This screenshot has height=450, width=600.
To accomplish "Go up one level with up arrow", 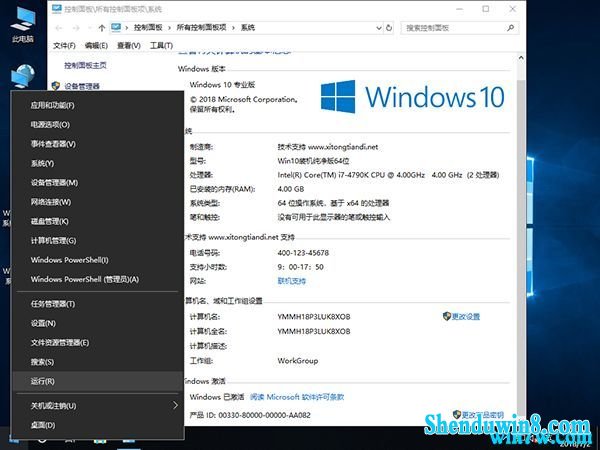I will click(x=102, y=28).
